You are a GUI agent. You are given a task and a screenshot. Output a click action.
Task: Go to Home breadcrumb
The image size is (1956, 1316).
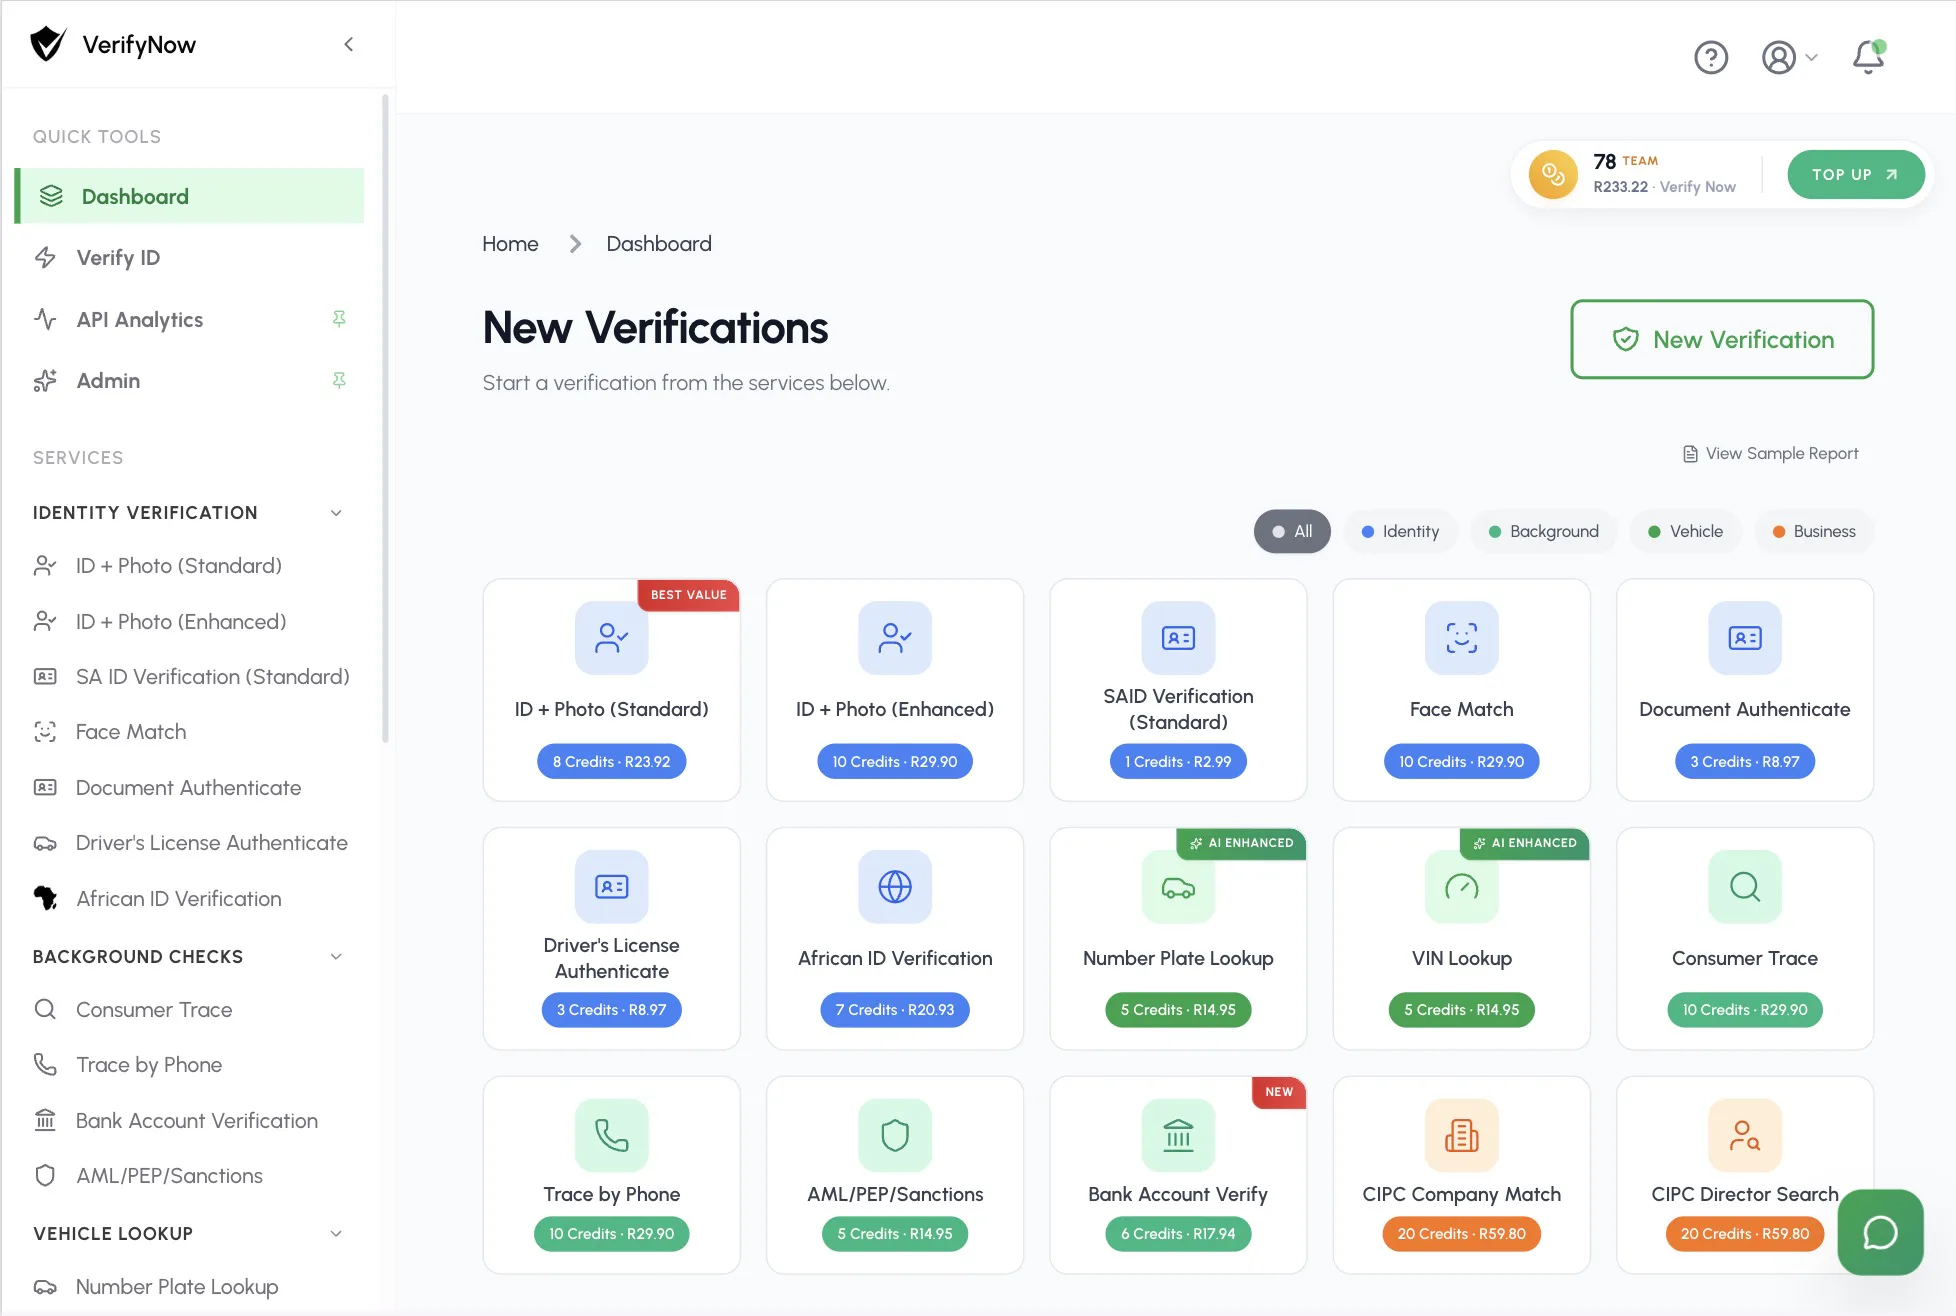pyautogui.click(x=510, y=243)
